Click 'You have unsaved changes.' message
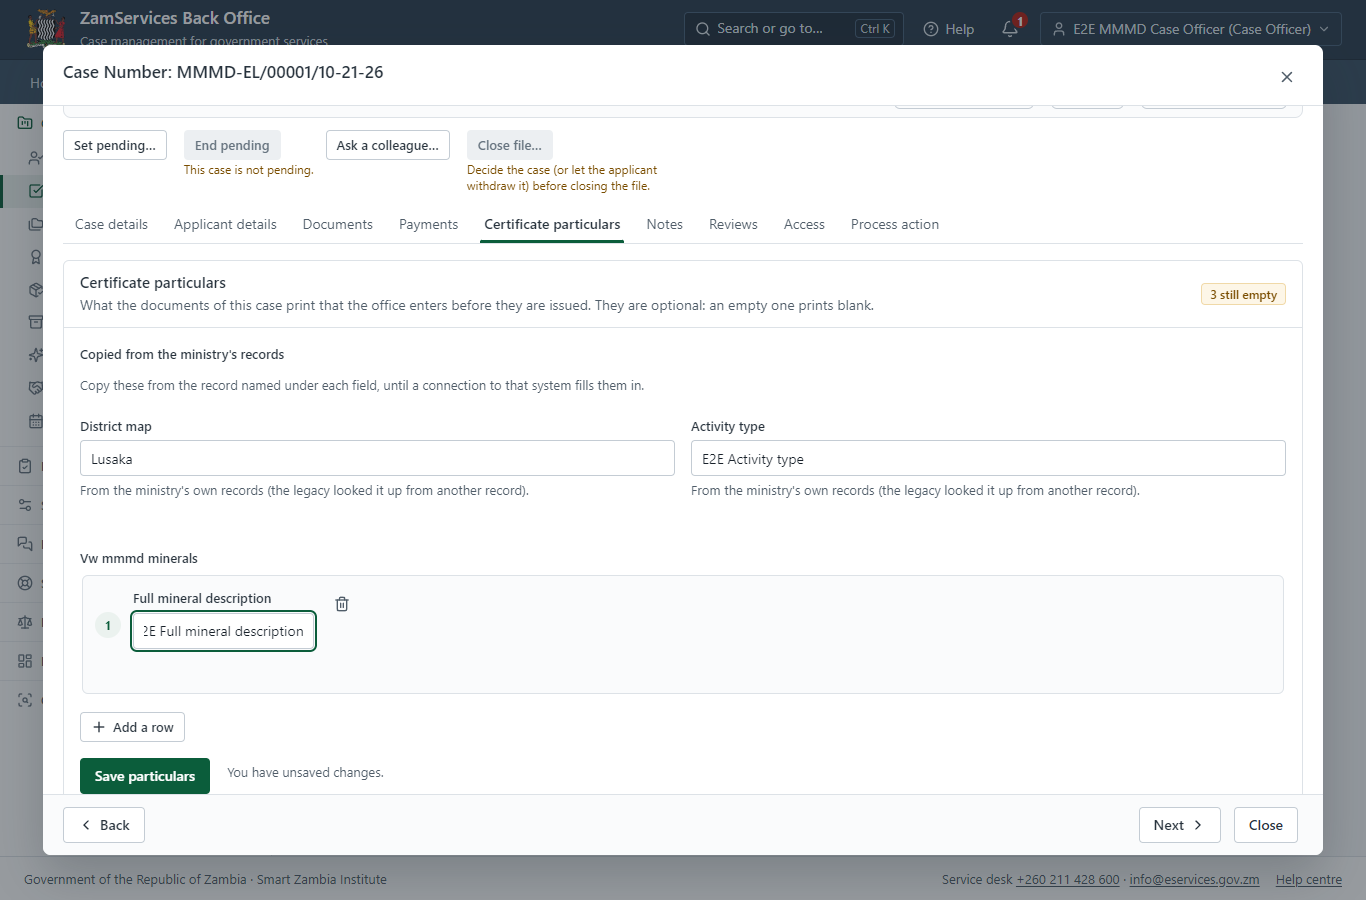 [305, 773]
